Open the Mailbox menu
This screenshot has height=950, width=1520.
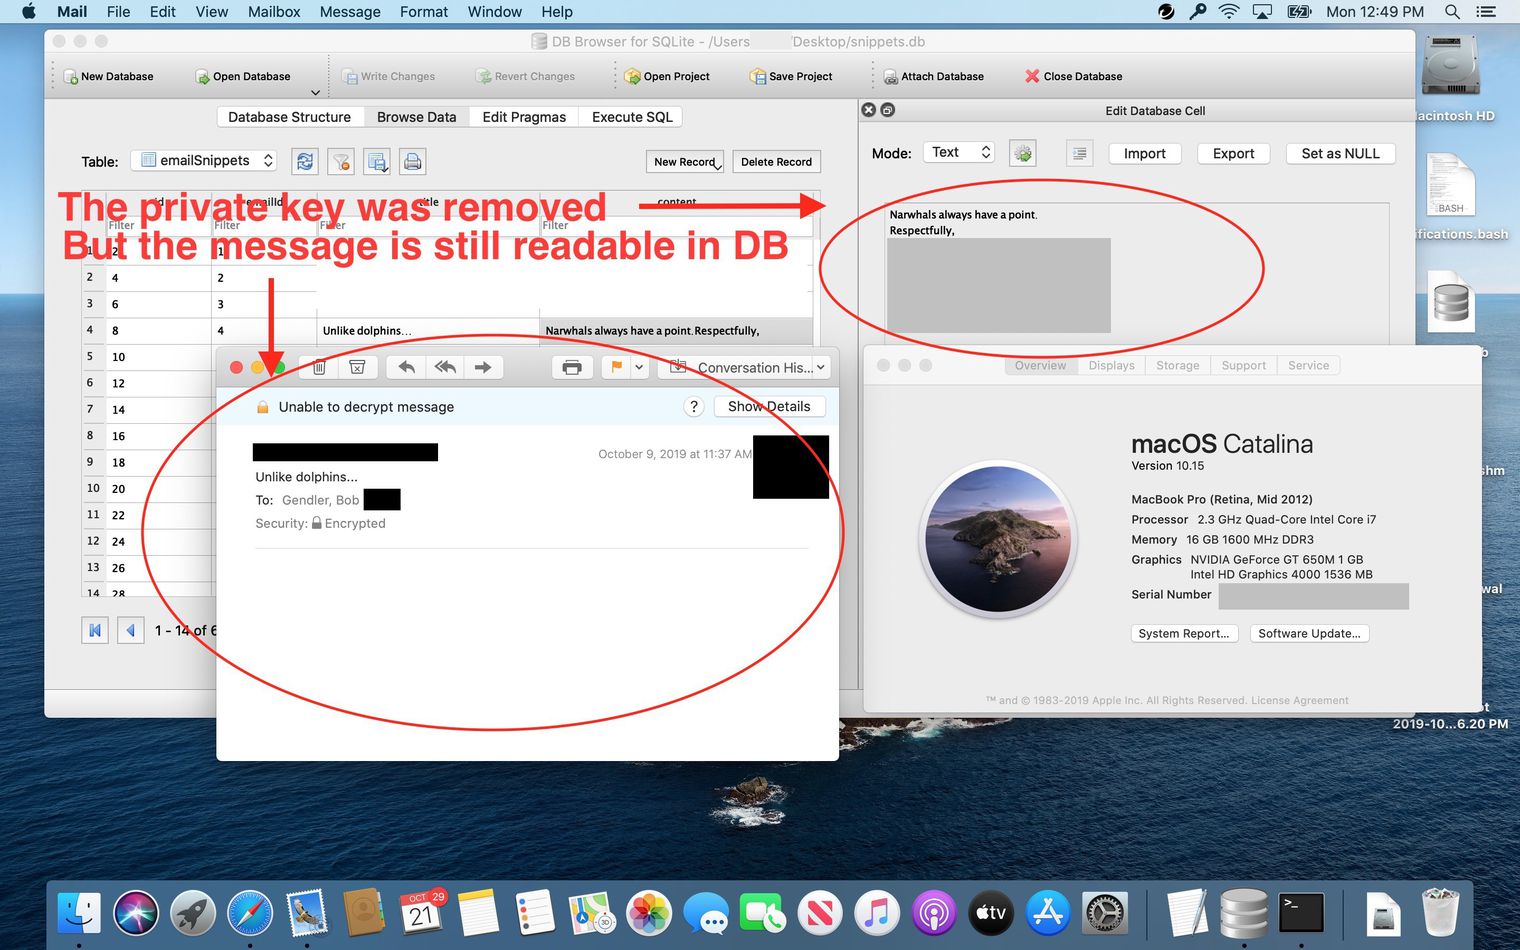click(x=274, y=12)
